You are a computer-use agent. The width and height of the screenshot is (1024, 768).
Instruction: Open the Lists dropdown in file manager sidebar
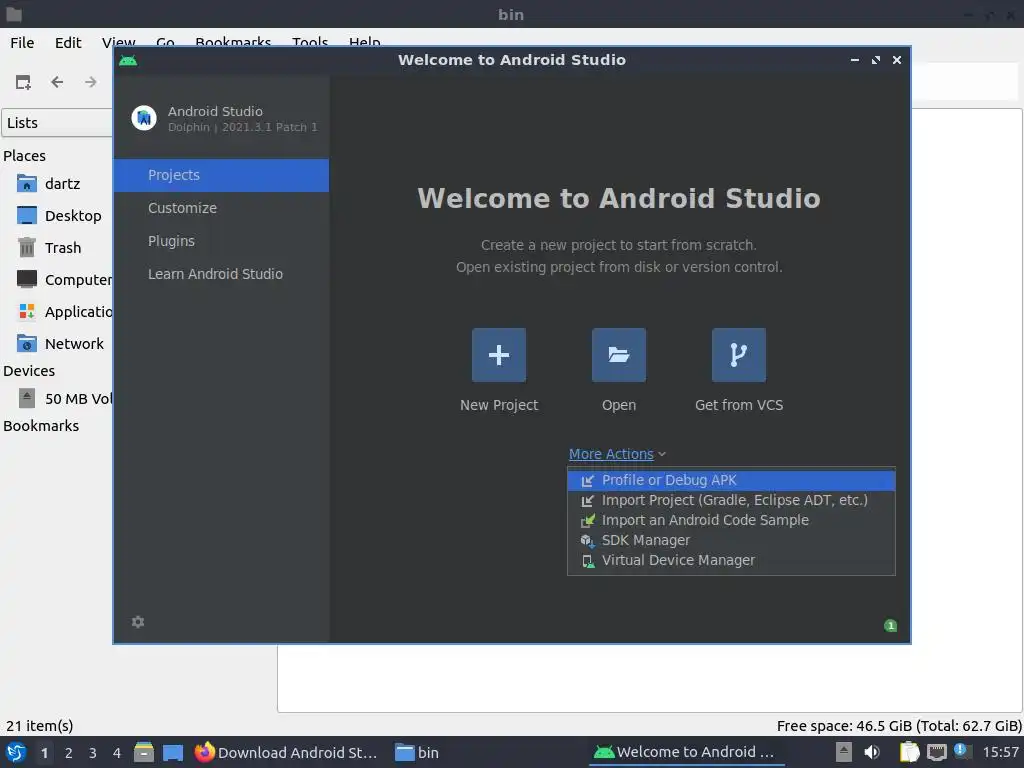[57, 123]
